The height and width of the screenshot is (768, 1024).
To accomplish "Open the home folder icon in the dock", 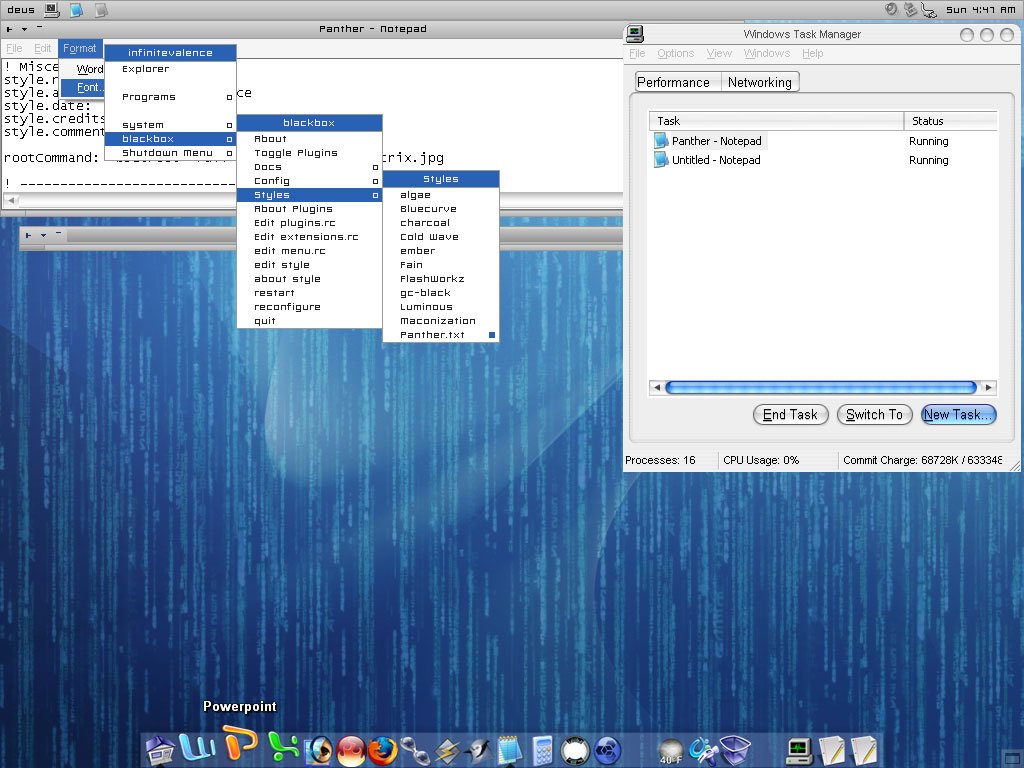I will [160, 750].
